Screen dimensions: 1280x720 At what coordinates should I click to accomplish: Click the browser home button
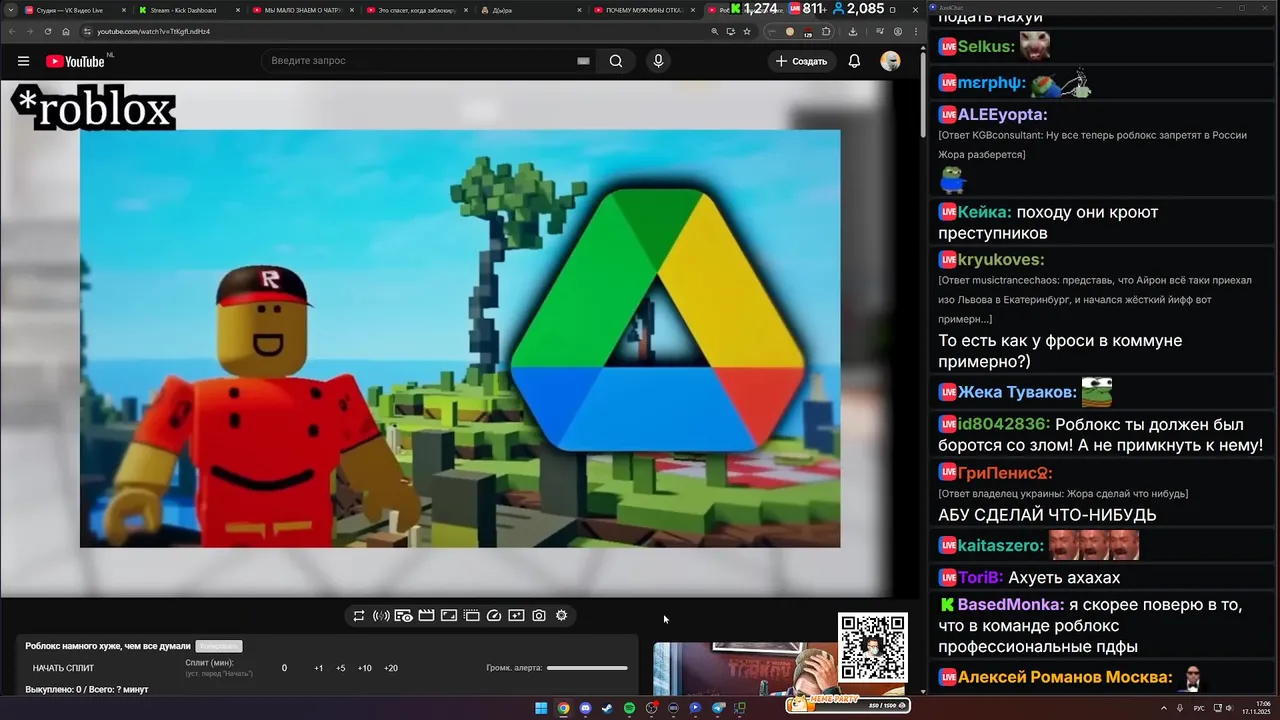[66, 31]
